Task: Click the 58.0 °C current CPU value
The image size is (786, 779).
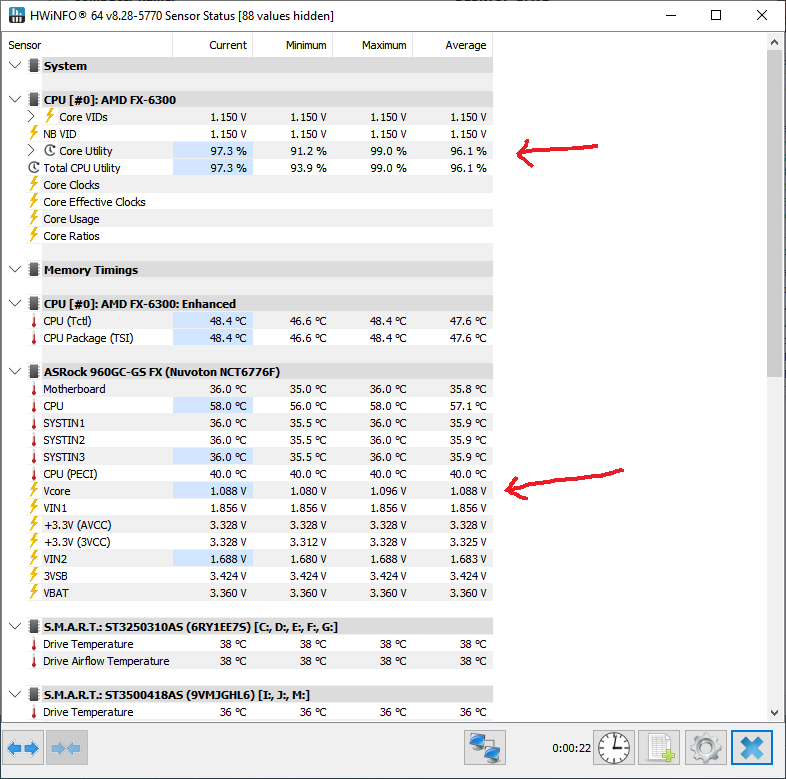Action: point(228,406)
